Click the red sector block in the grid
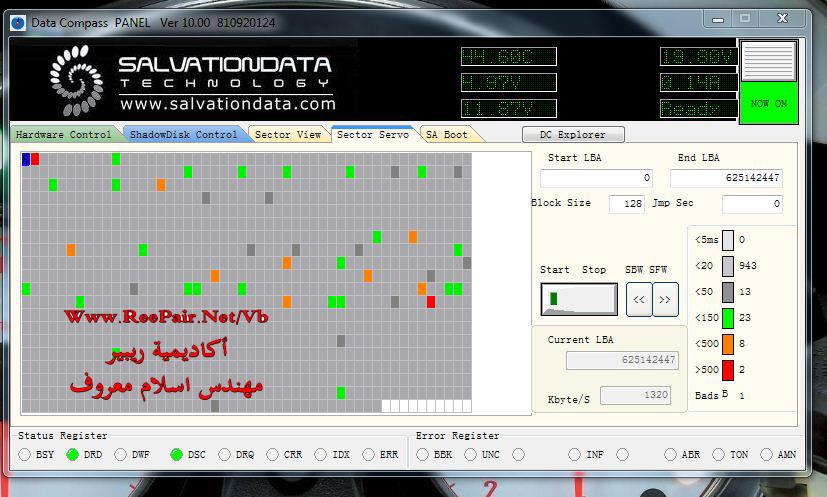 click(431, 301)
